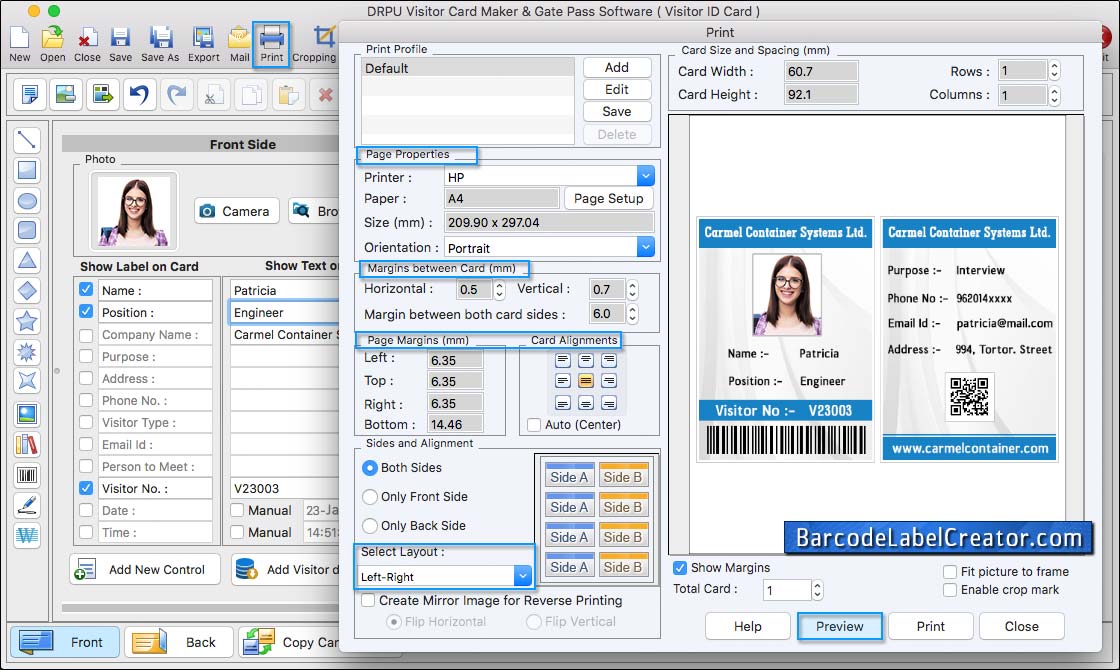This screenshot has width=1120, height=670.
Task: Open the Orientation dropdown
Action: coord(645,247)
